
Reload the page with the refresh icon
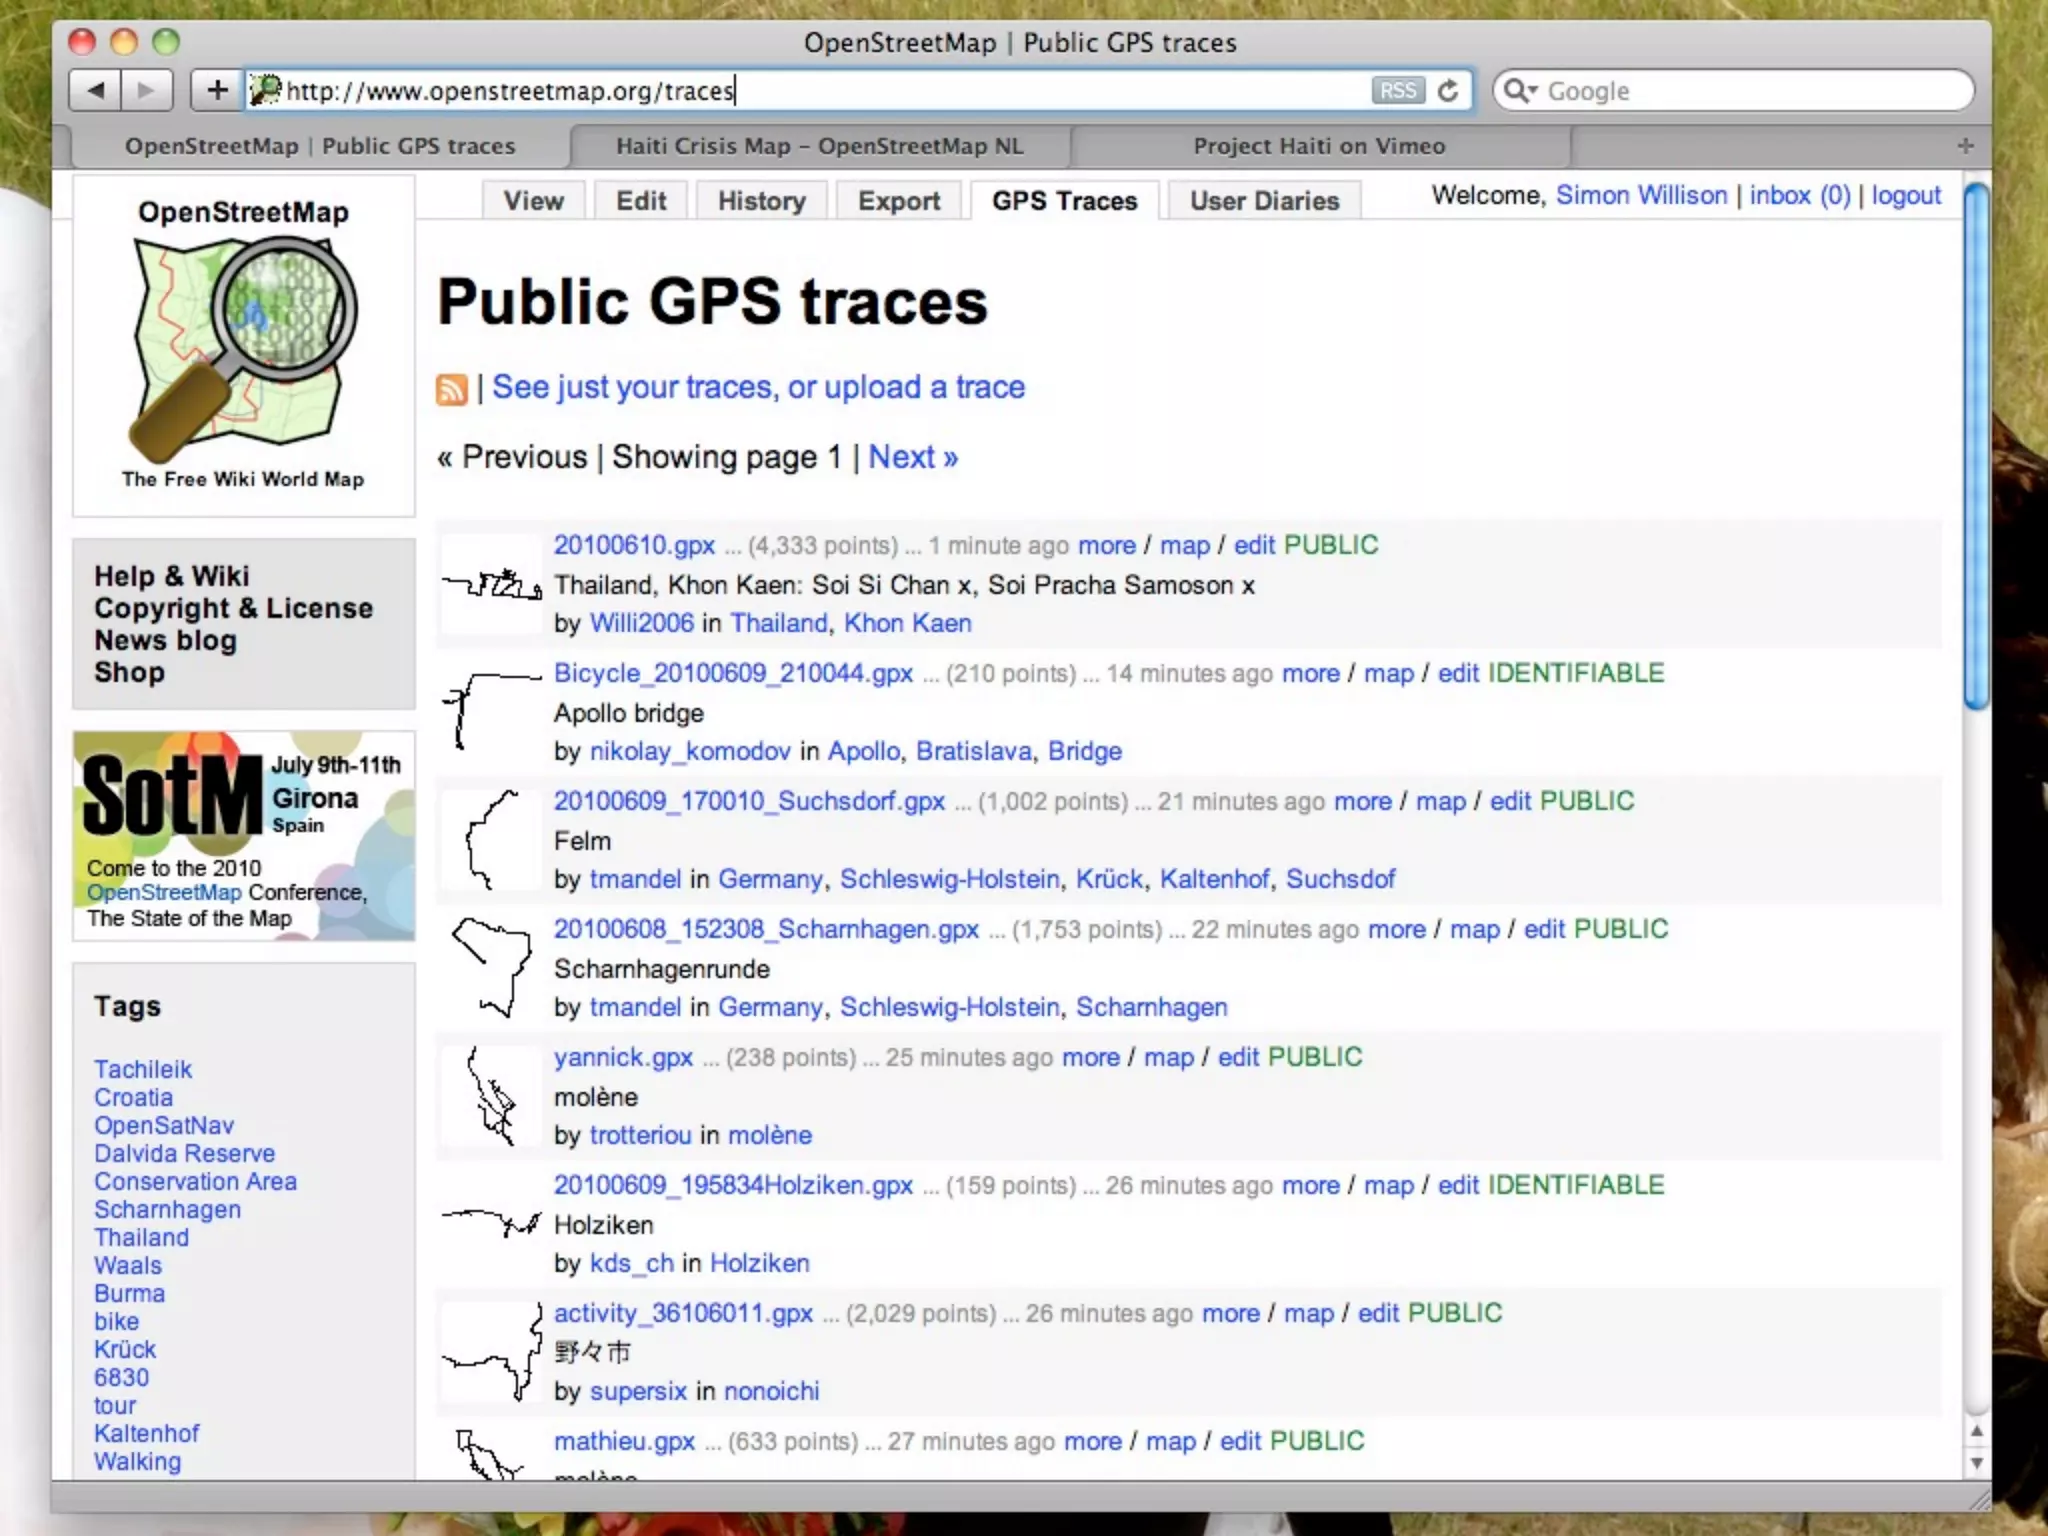pyautogui.click(x=1448, y=91)
